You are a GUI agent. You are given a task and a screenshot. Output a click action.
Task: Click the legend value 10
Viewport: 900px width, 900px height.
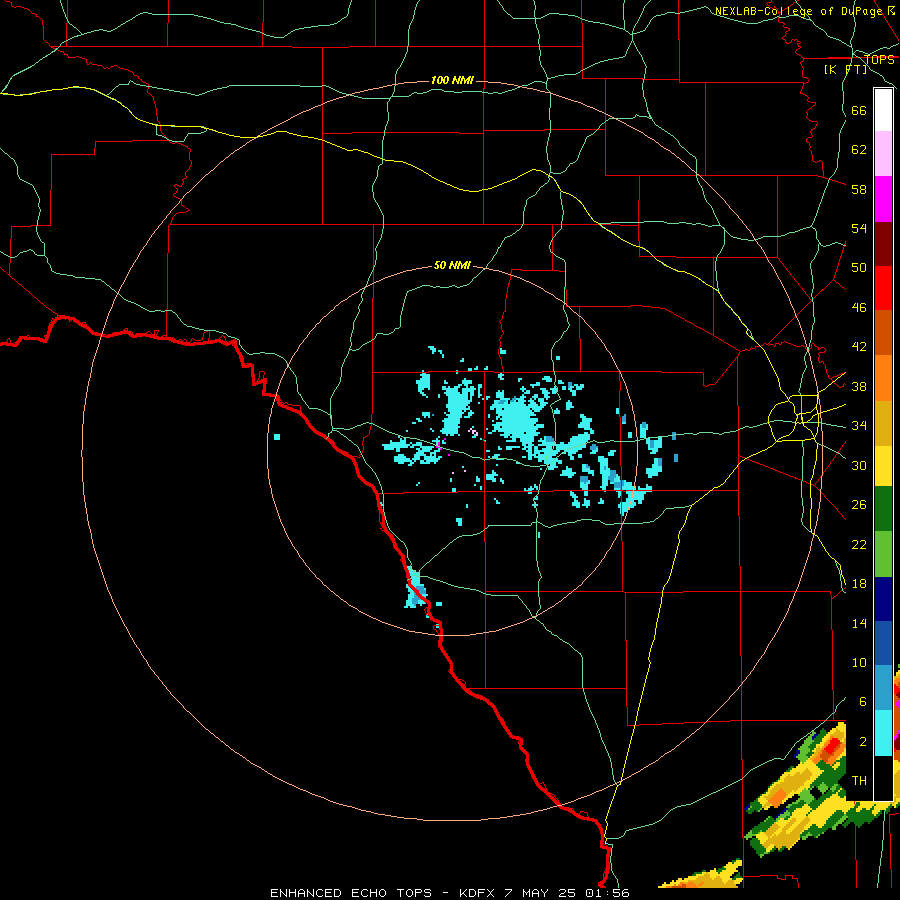coord(859,663)
